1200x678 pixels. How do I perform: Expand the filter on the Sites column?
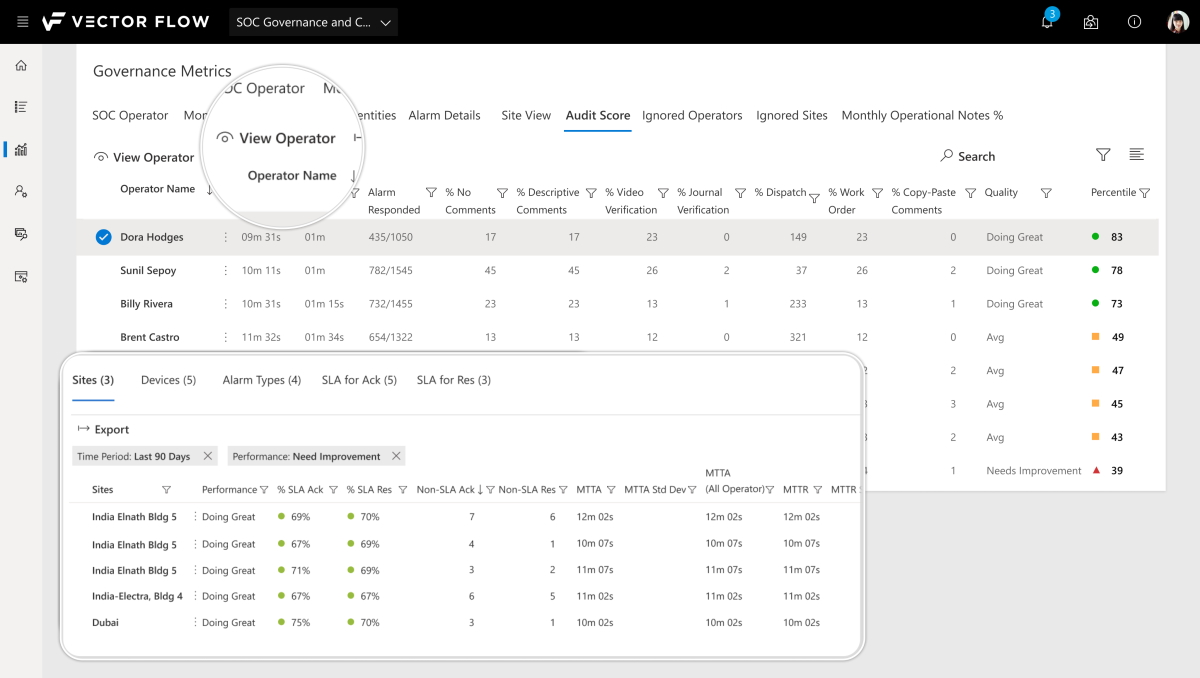pos(166,490)
